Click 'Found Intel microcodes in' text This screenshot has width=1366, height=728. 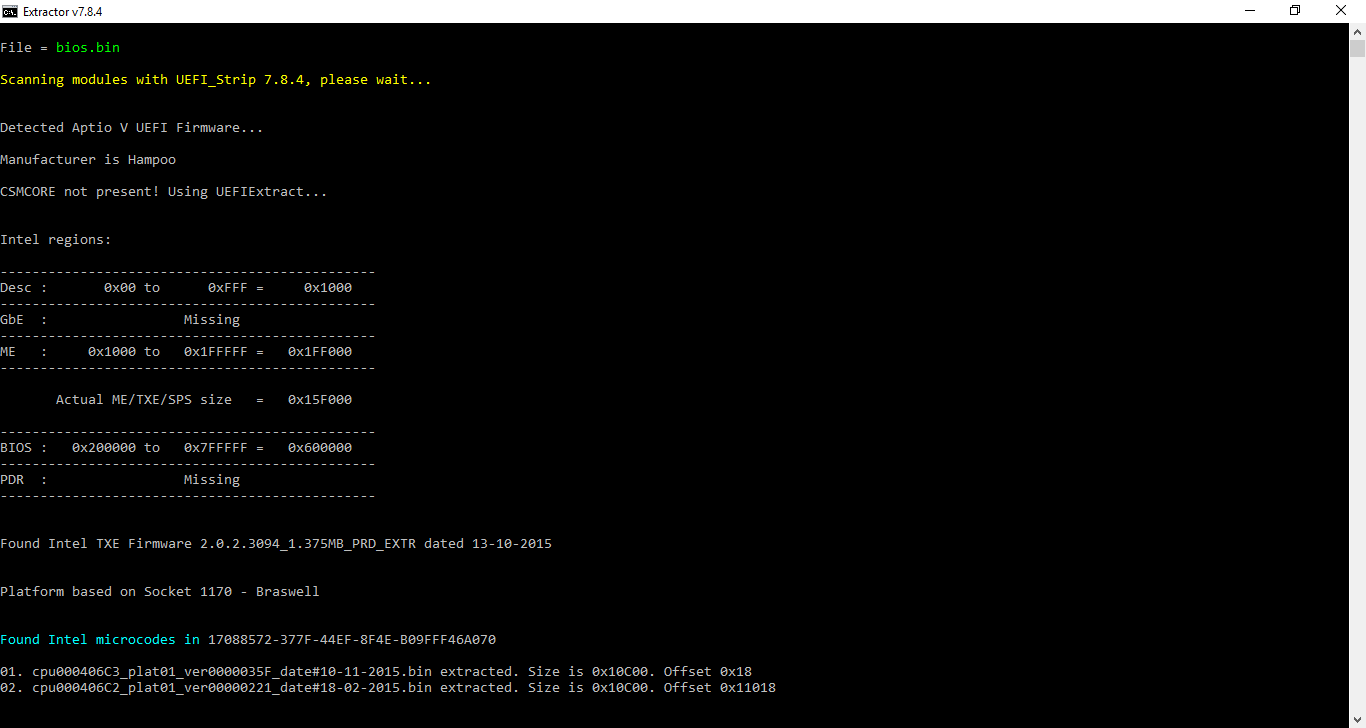(100, 639)
